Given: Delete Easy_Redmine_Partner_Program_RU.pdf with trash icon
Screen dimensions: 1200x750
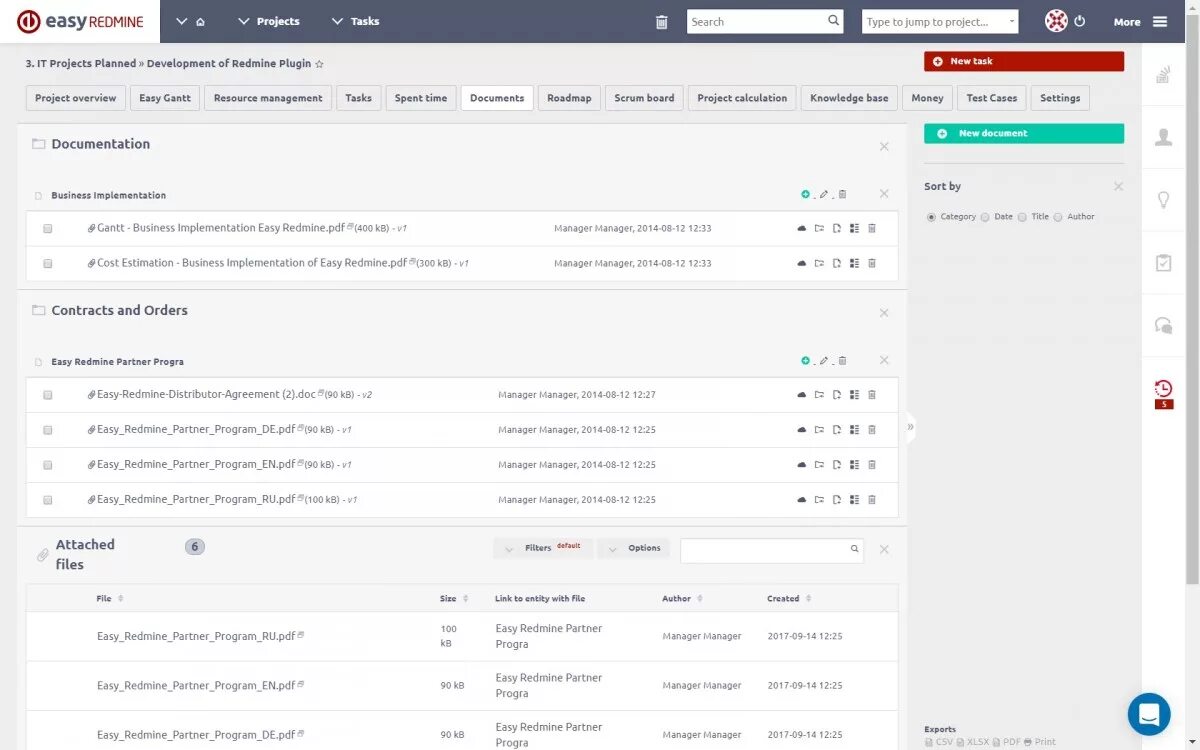Looking at the screenshot, I should [872, 499].
